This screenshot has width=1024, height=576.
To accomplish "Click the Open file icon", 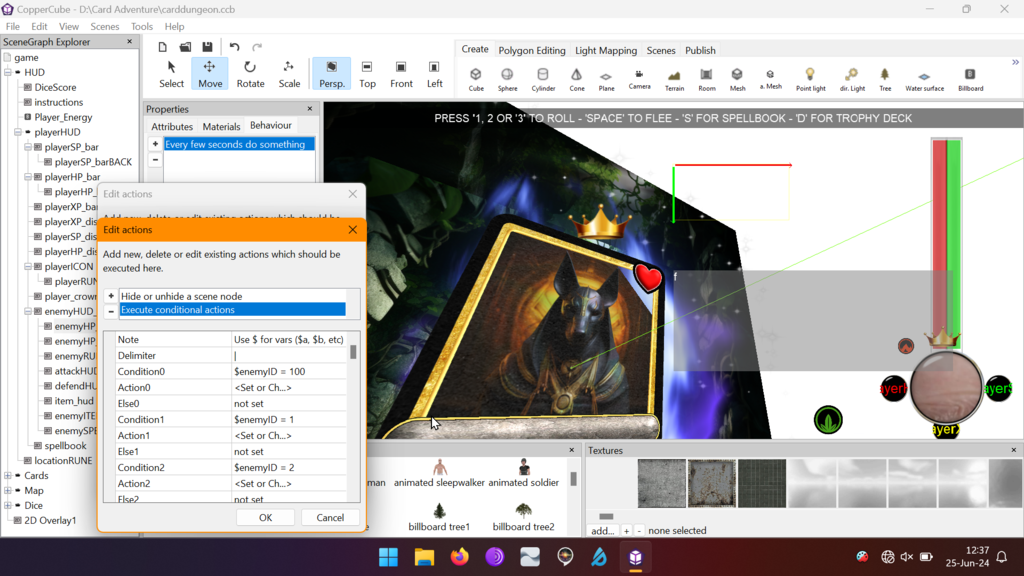I will coord(185,47).
